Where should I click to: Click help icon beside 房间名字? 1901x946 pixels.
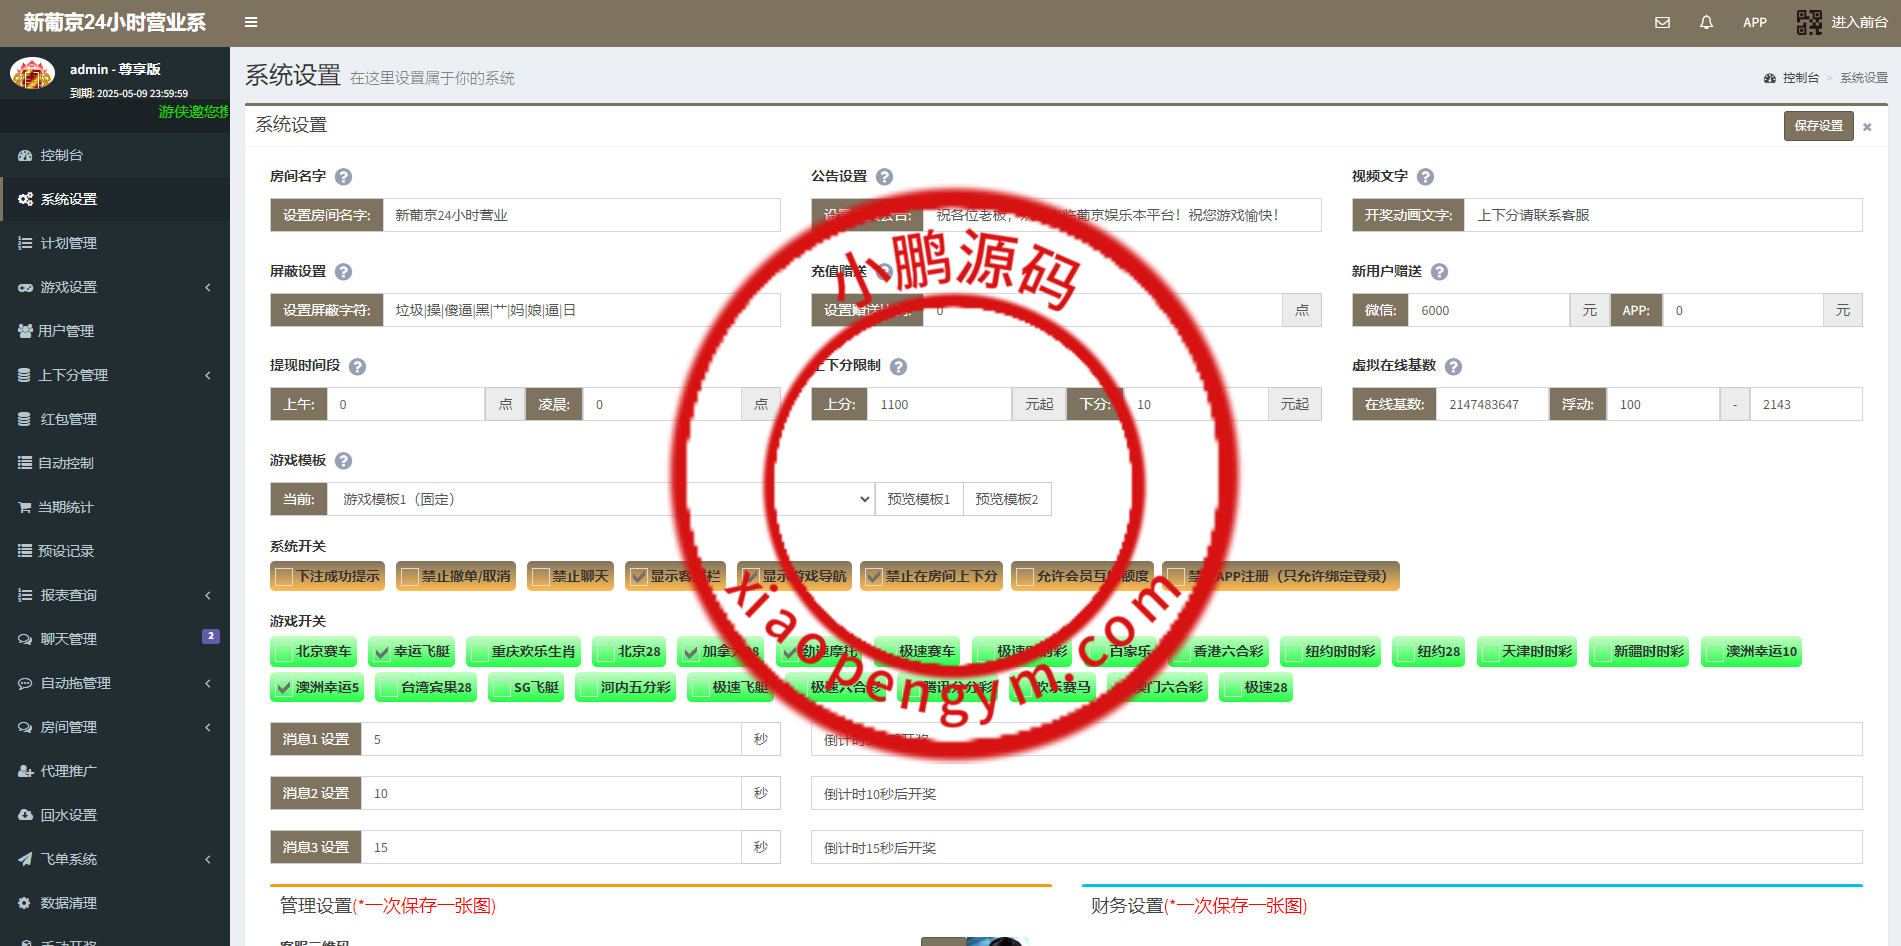(x=343, y=177)
